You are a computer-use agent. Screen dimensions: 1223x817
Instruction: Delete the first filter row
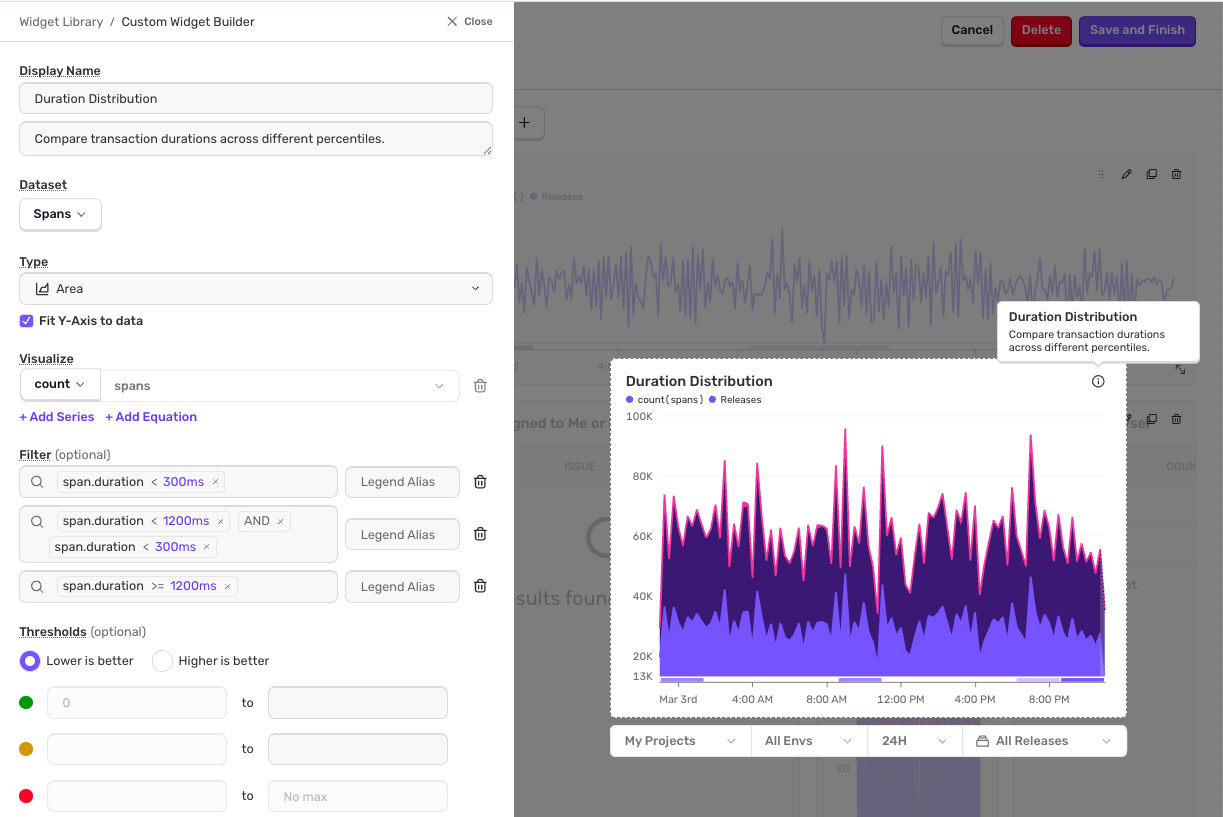pyautogui.click(x=480, y=482)
